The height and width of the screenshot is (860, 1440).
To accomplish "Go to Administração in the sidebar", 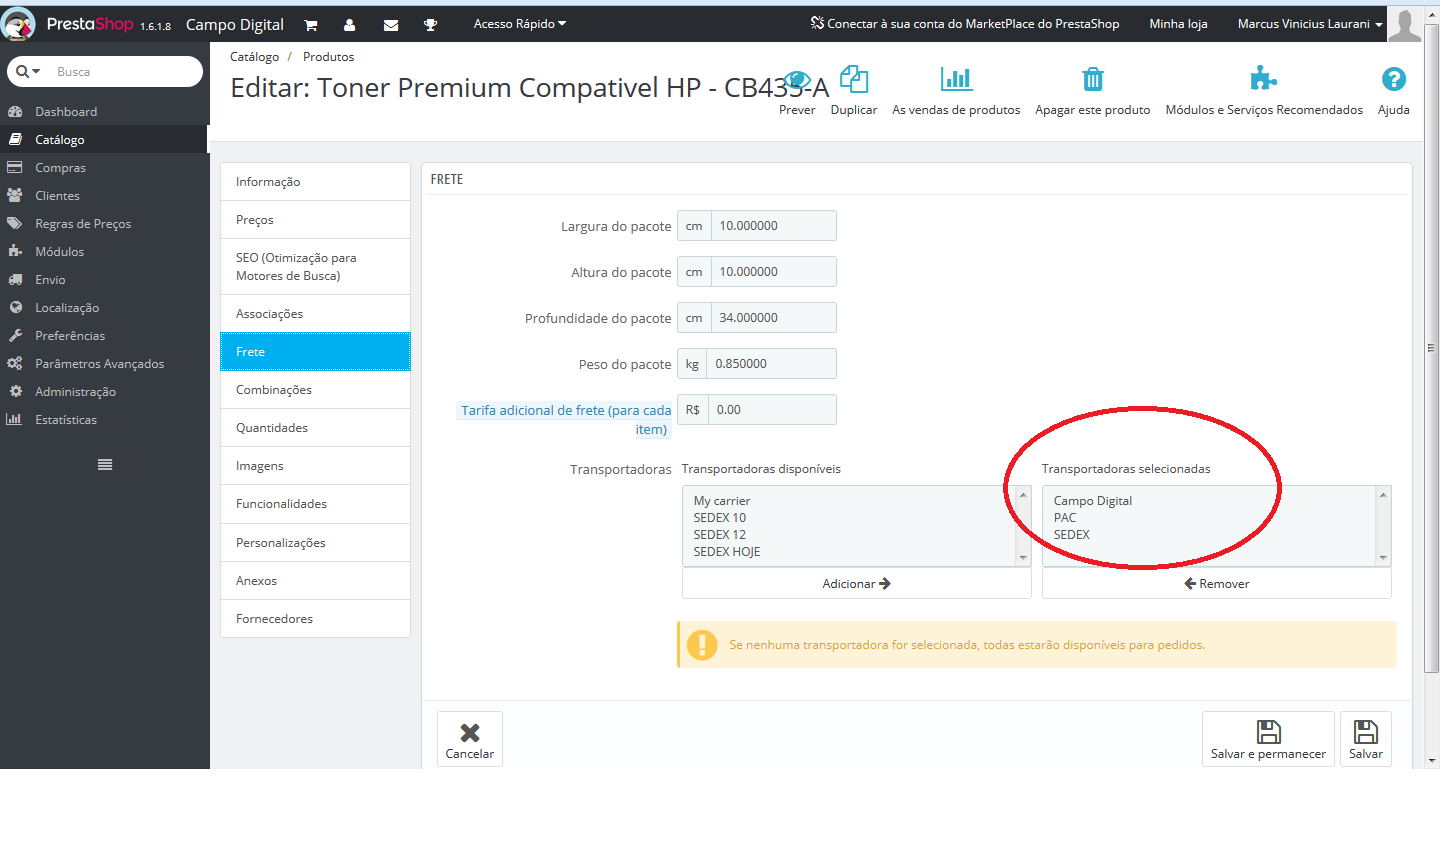I will [104, 391].
